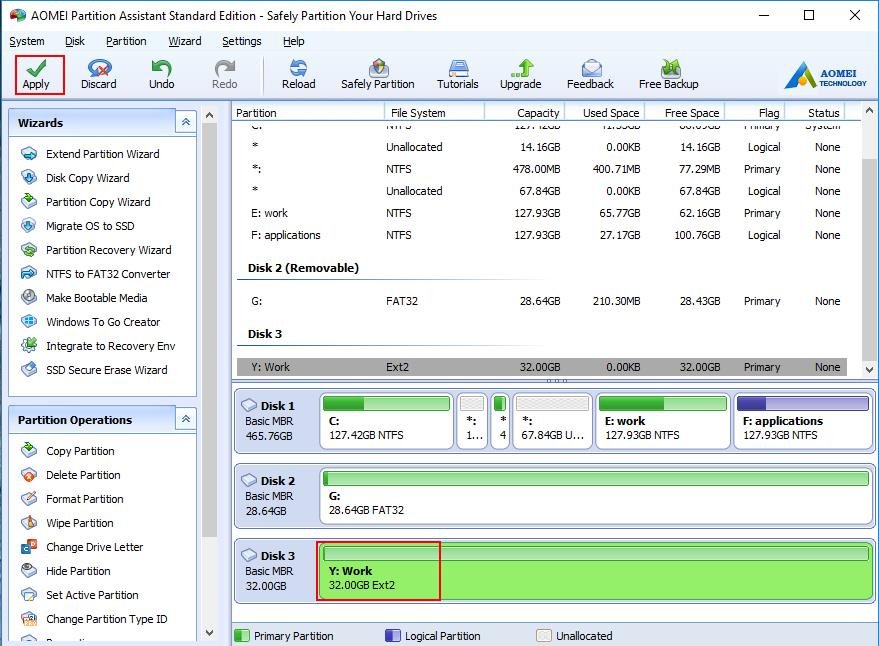Collapse the Wizards panel
The image size is (879, 646).
pos(186,122)
